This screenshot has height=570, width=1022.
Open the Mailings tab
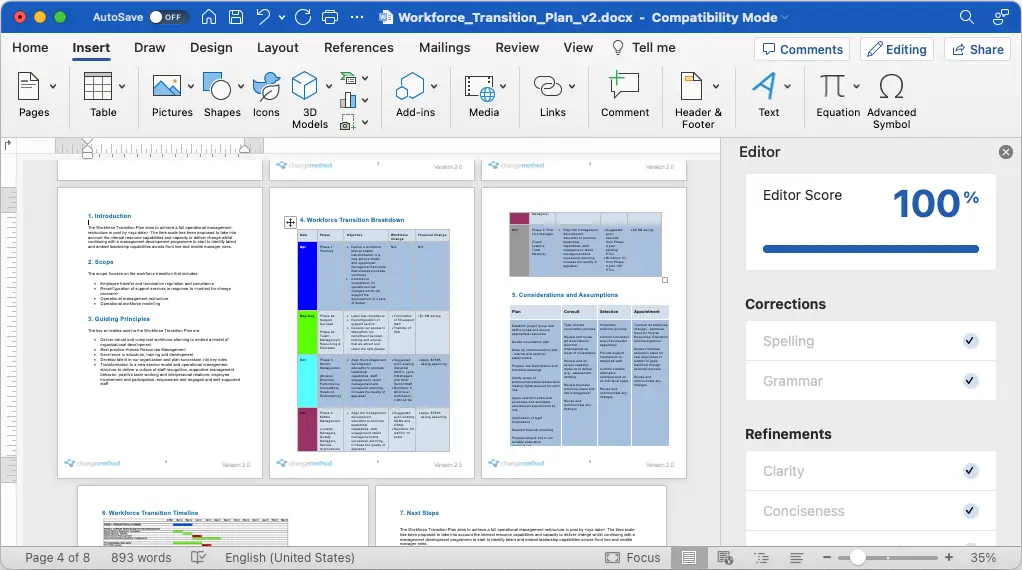(x=445, y=48)
